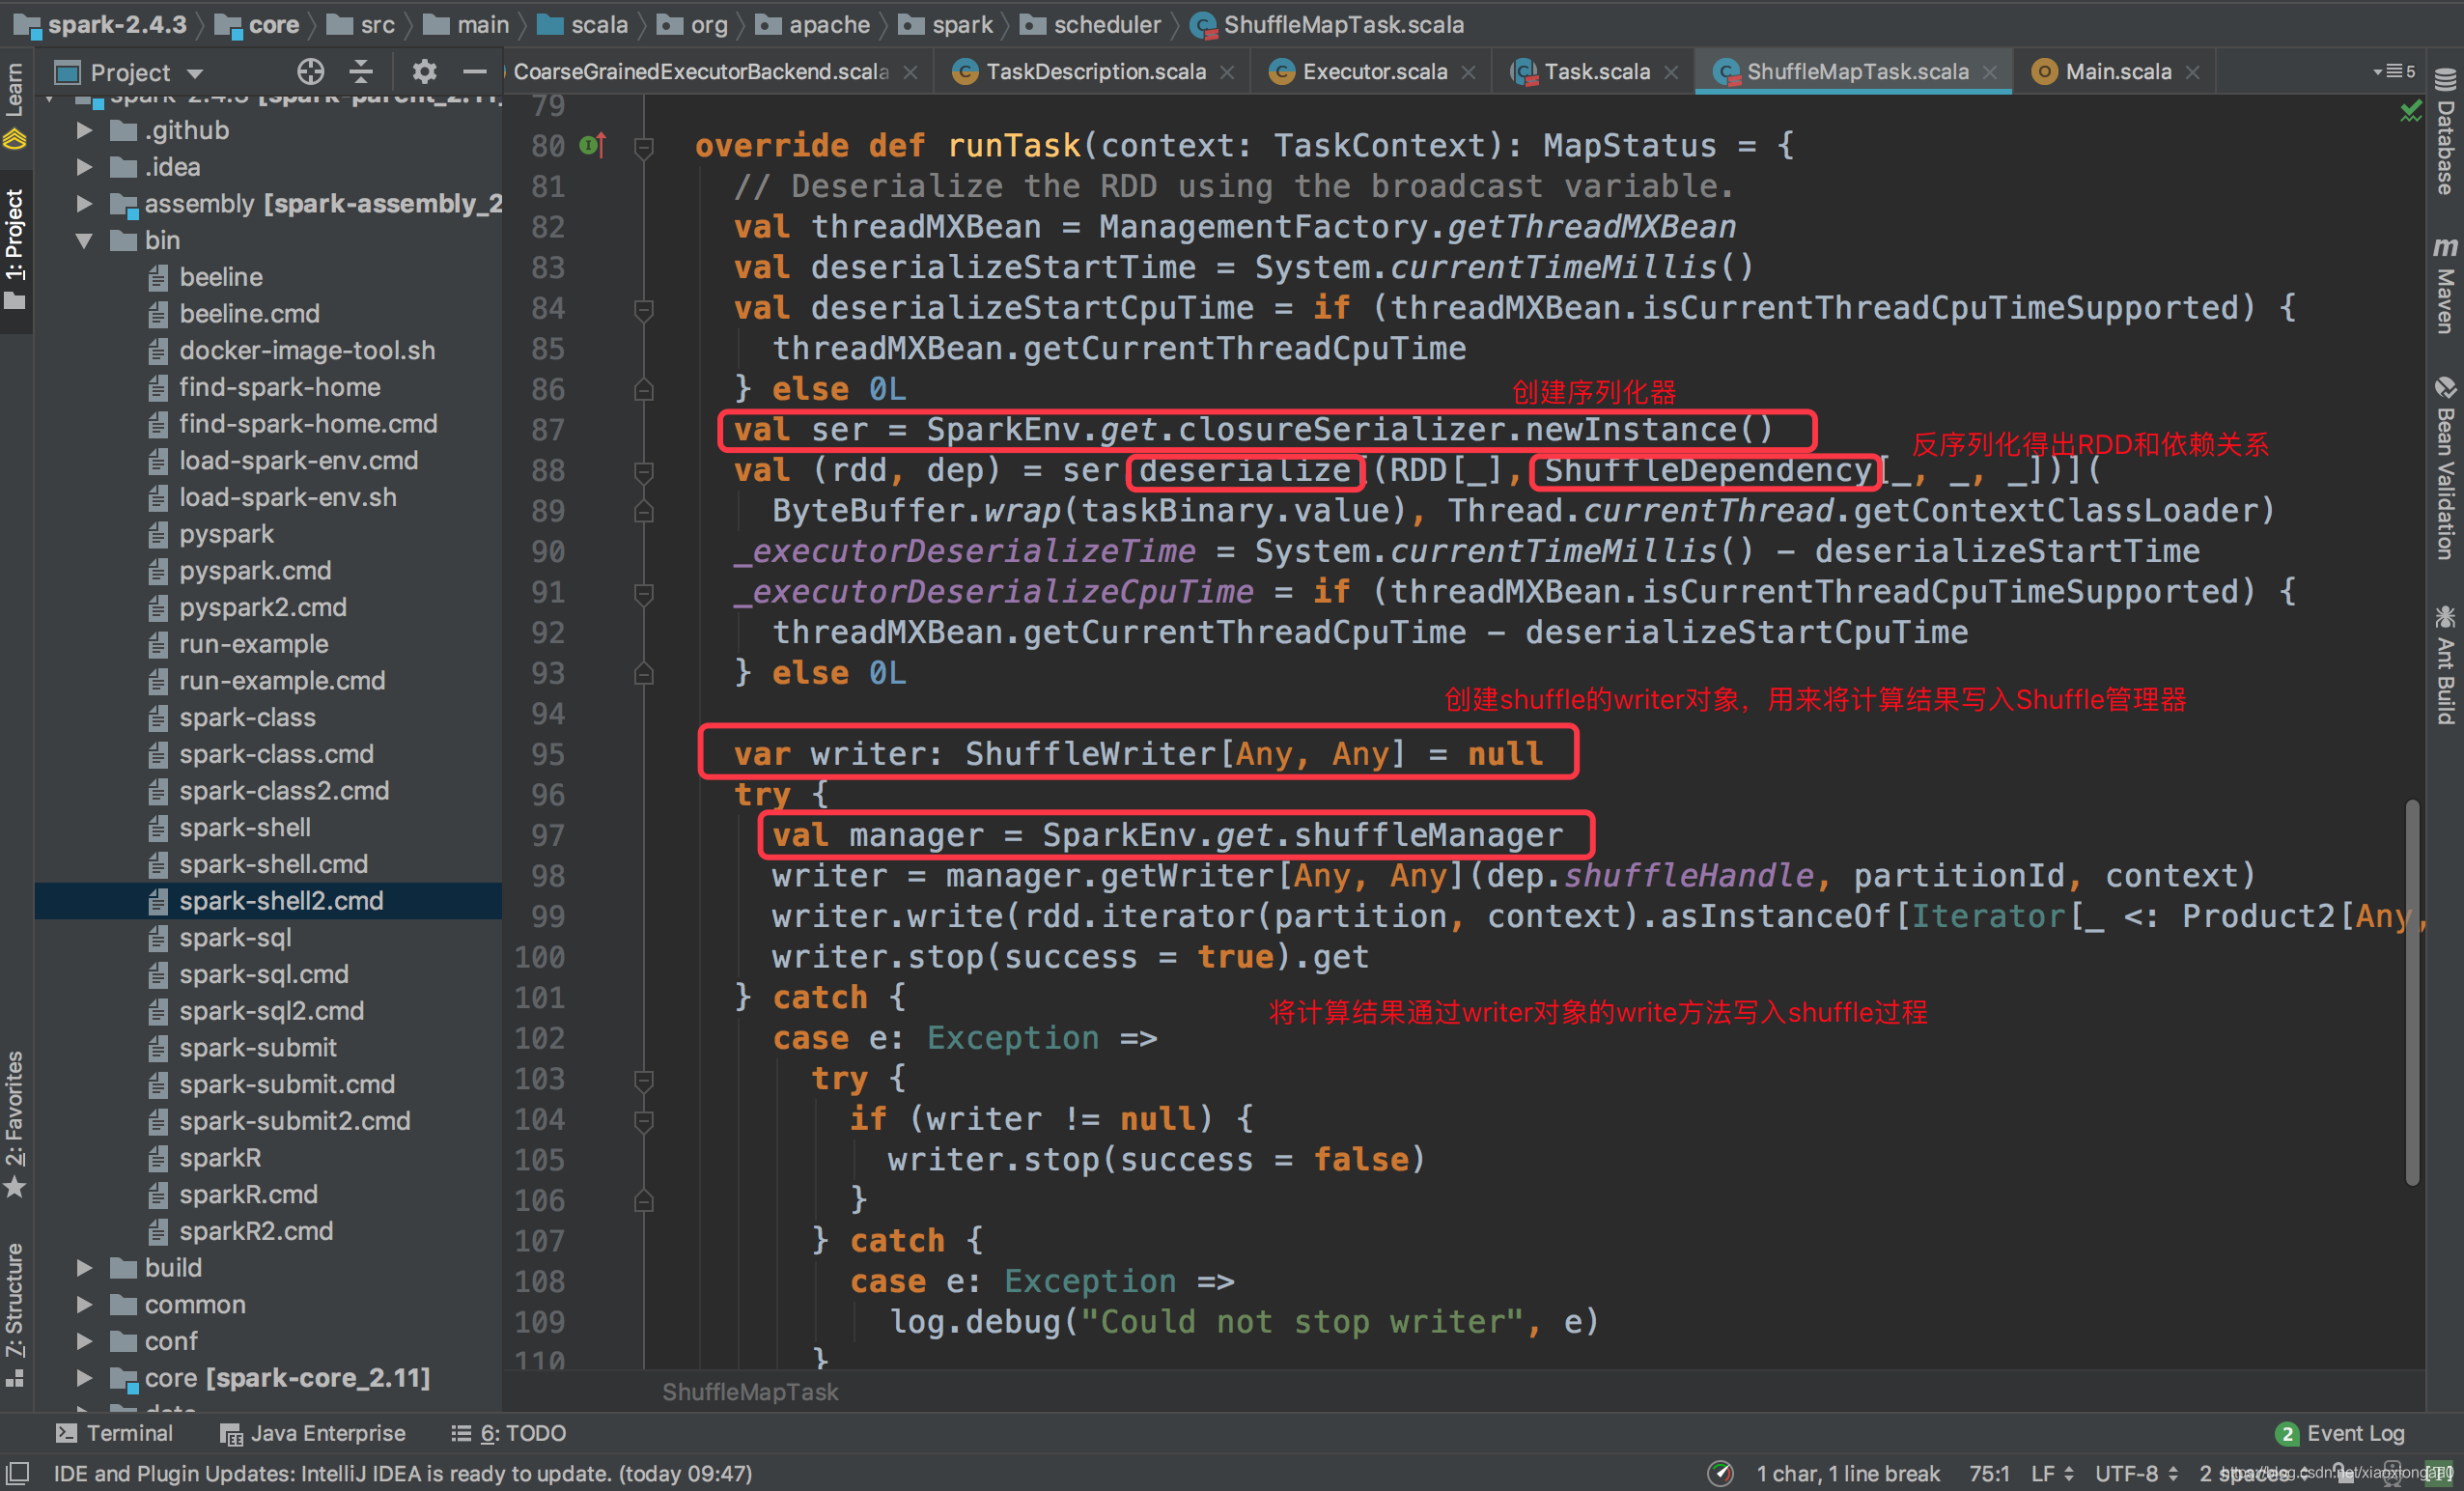Click the inspection checkmark icon in editor corner
This screenshot has height=1491, width=2464.
click(2411, 111)
